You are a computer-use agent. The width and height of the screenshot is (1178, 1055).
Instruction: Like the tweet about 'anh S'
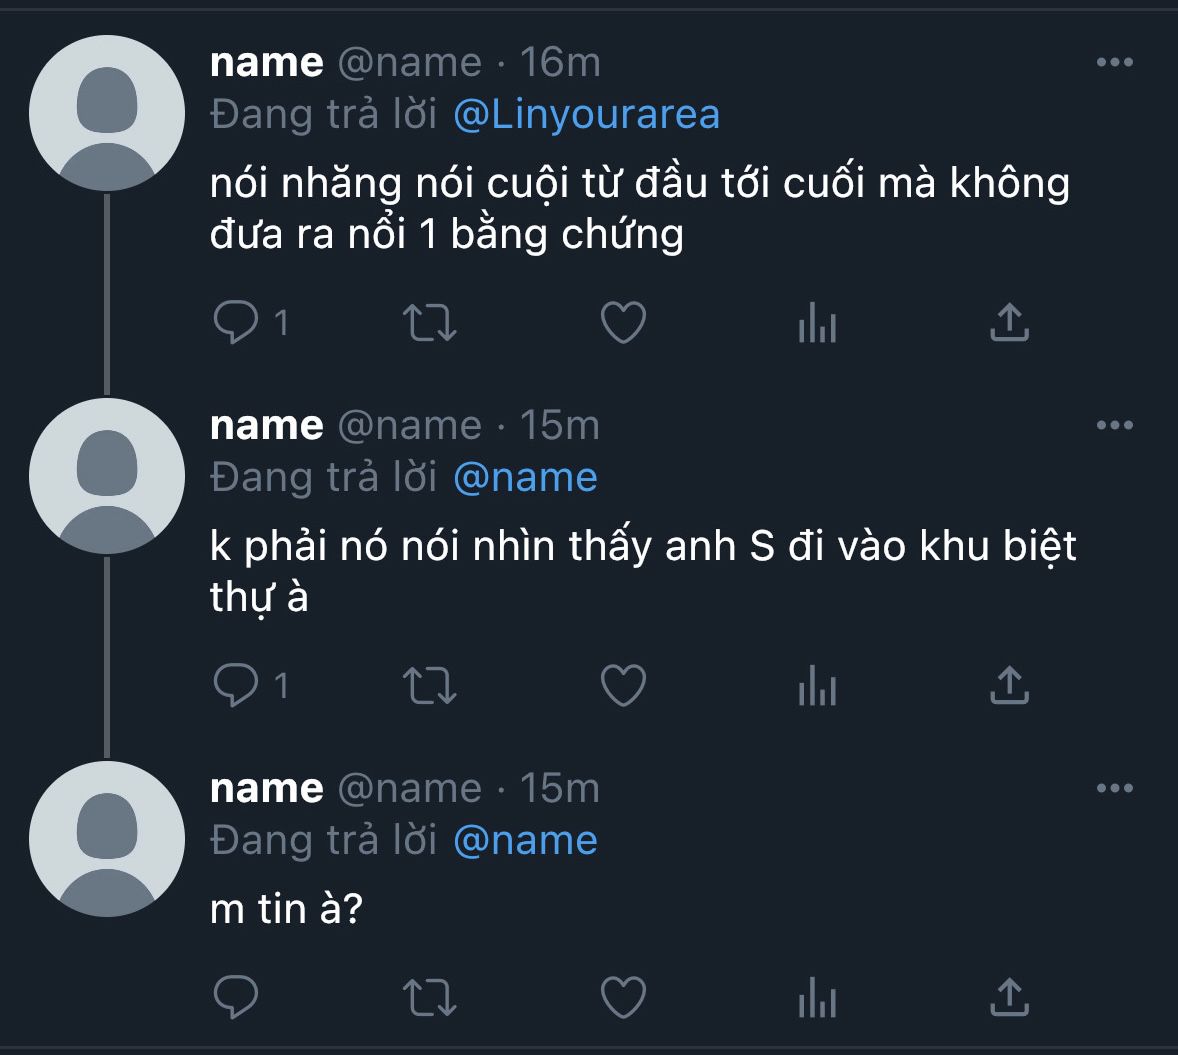[x=623, y=685]
